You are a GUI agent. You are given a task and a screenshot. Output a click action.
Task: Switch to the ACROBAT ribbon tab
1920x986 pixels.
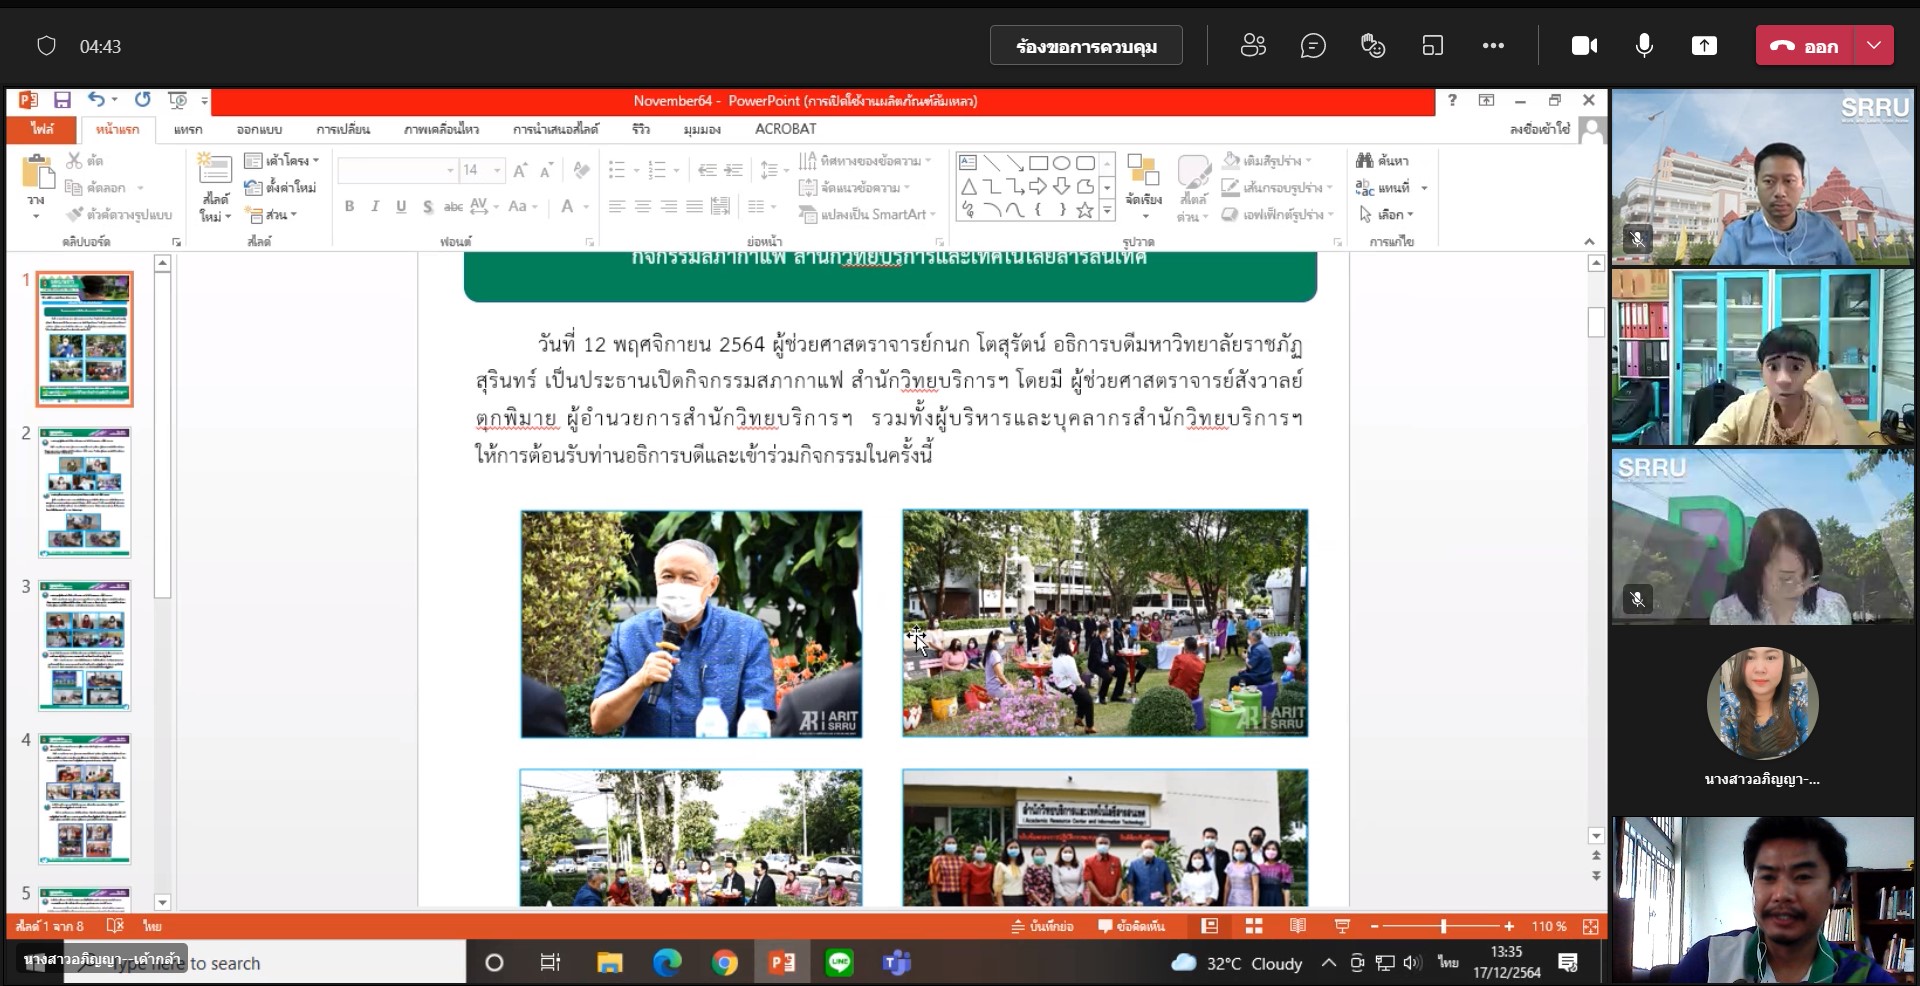(x=785, y=129)
